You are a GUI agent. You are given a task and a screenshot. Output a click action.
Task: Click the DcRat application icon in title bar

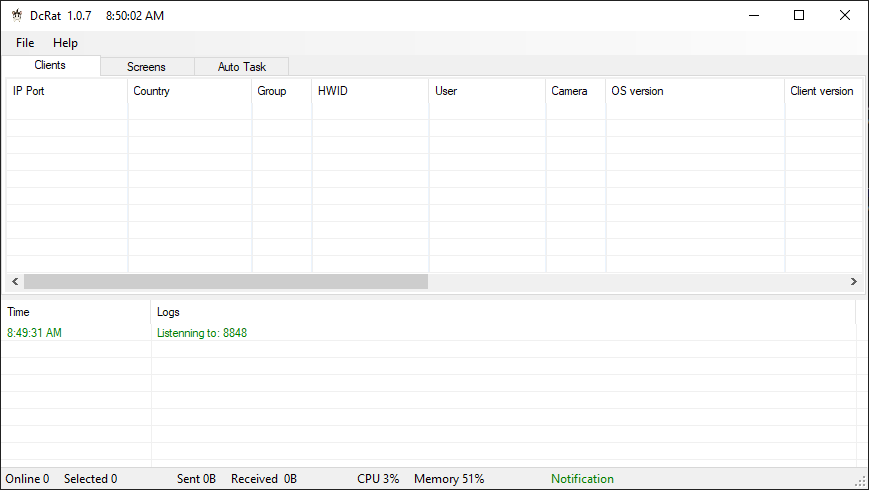pos(16,16)
